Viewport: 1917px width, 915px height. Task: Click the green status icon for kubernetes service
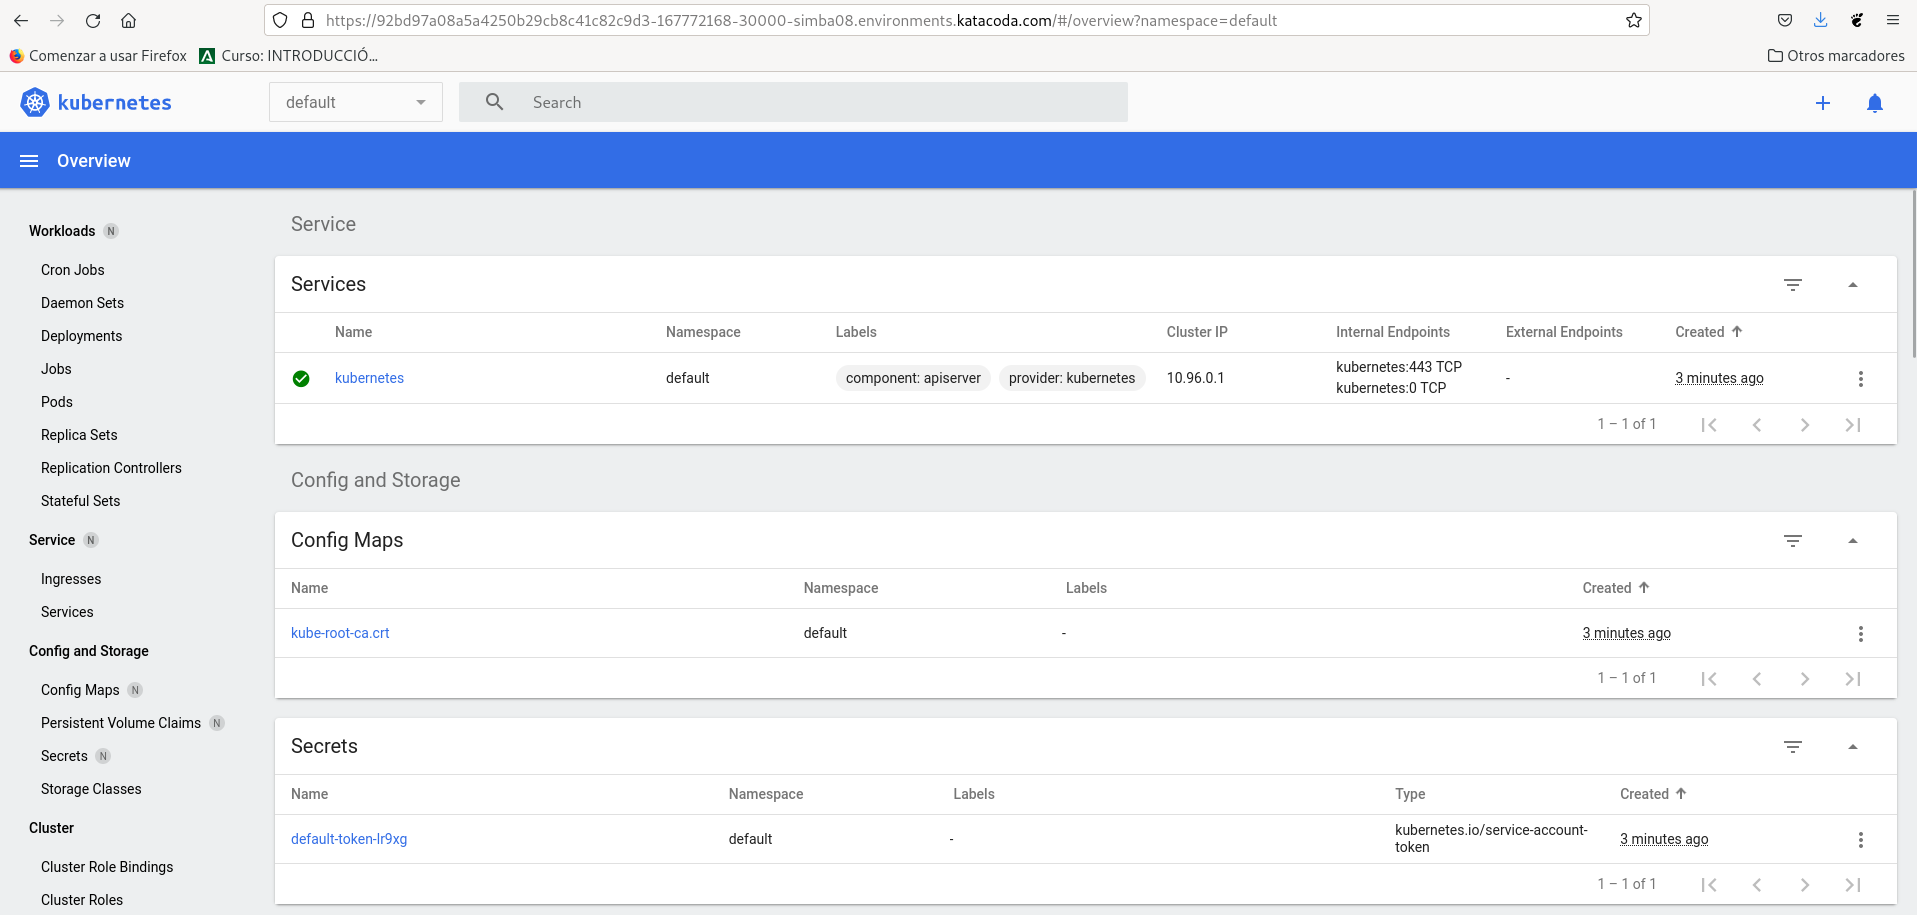coord(301,379)
